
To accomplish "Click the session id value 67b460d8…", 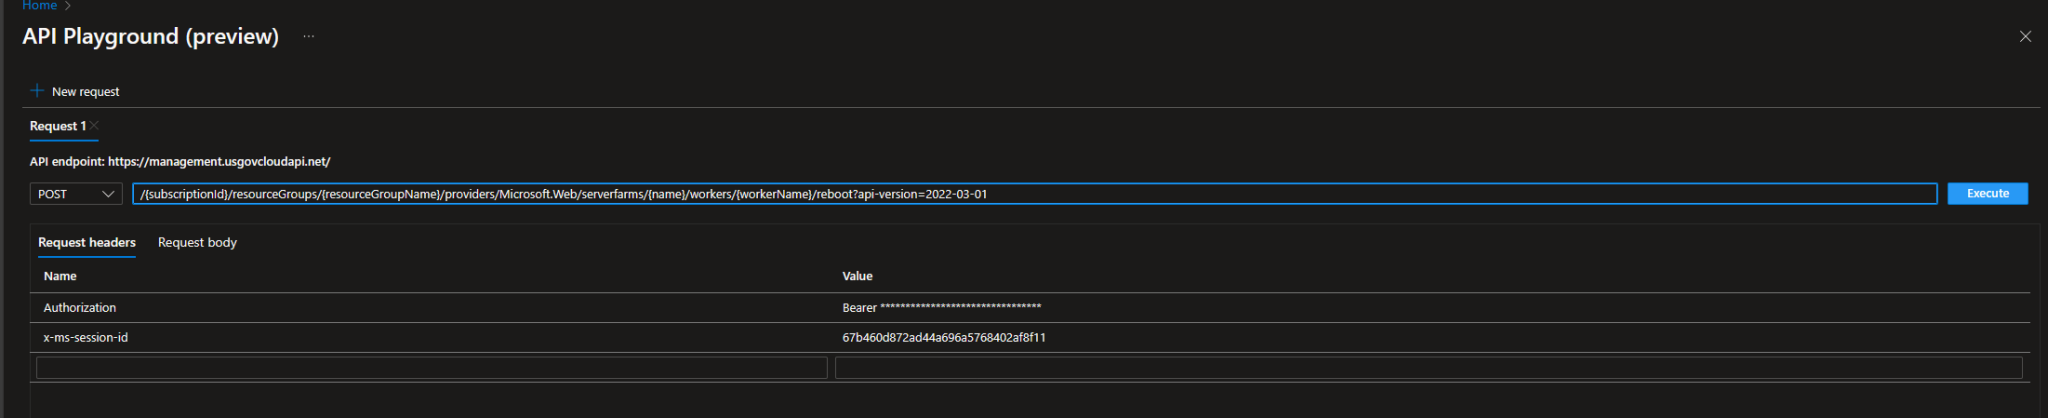I will pos(943,338).
